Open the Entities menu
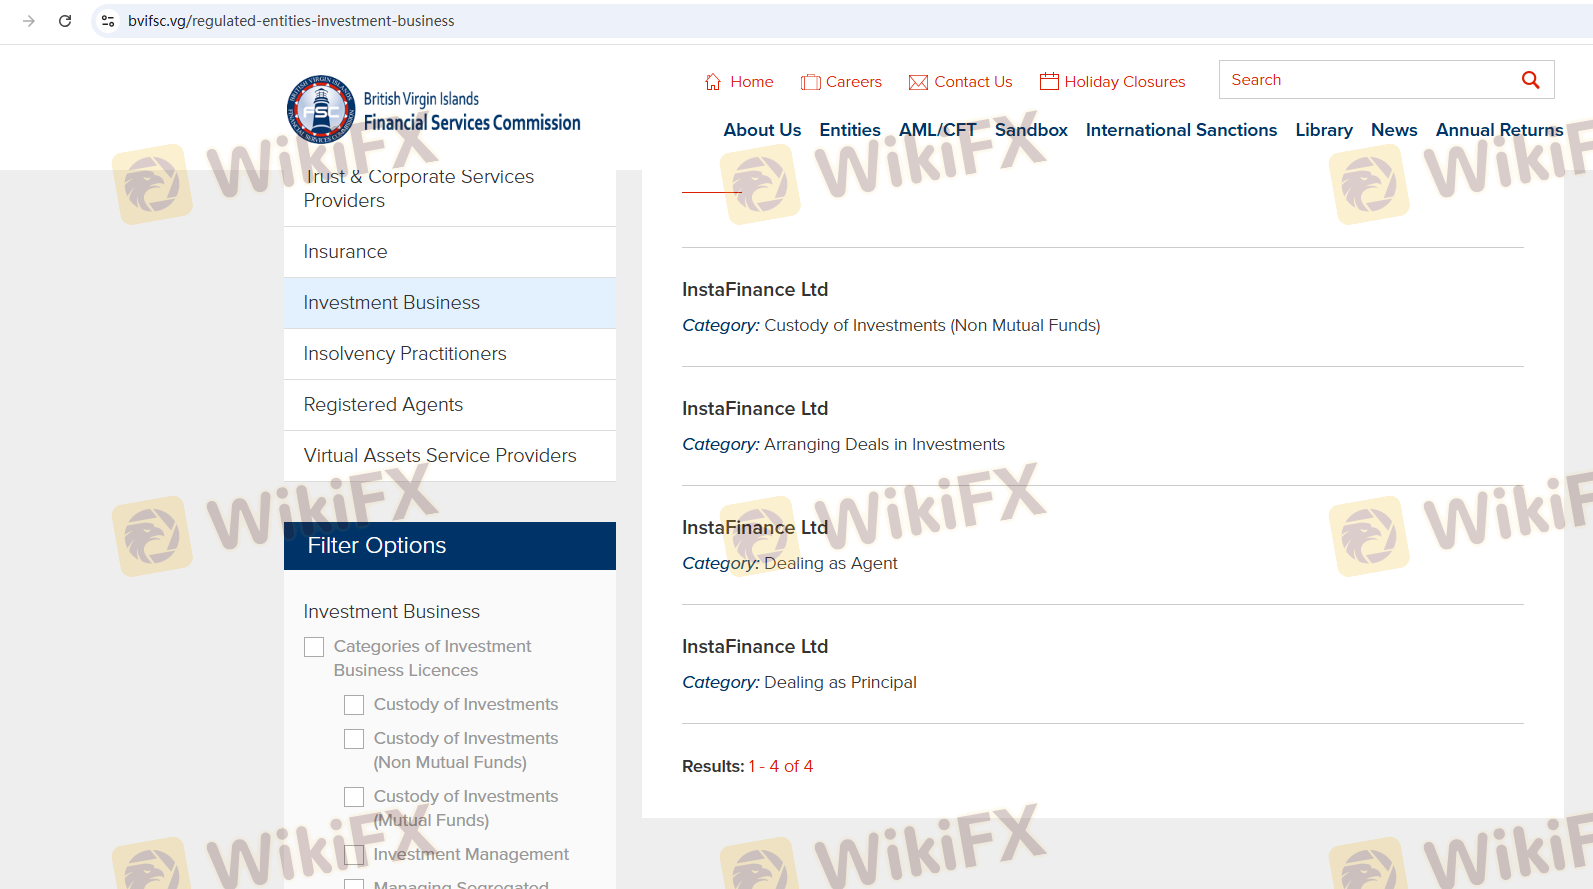 pyautogui.click(x=850, y=130)
